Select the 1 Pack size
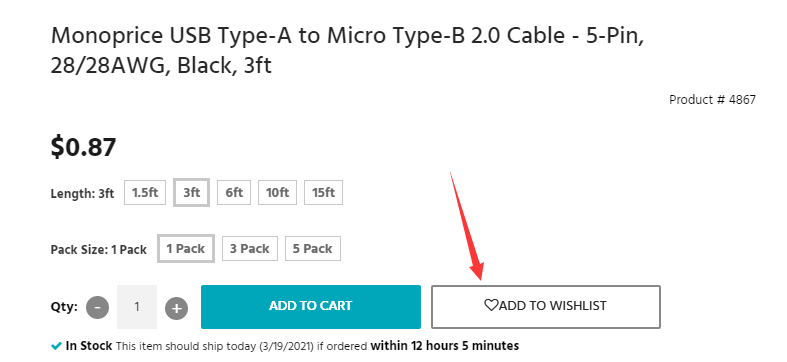 [x=186, y=249]
